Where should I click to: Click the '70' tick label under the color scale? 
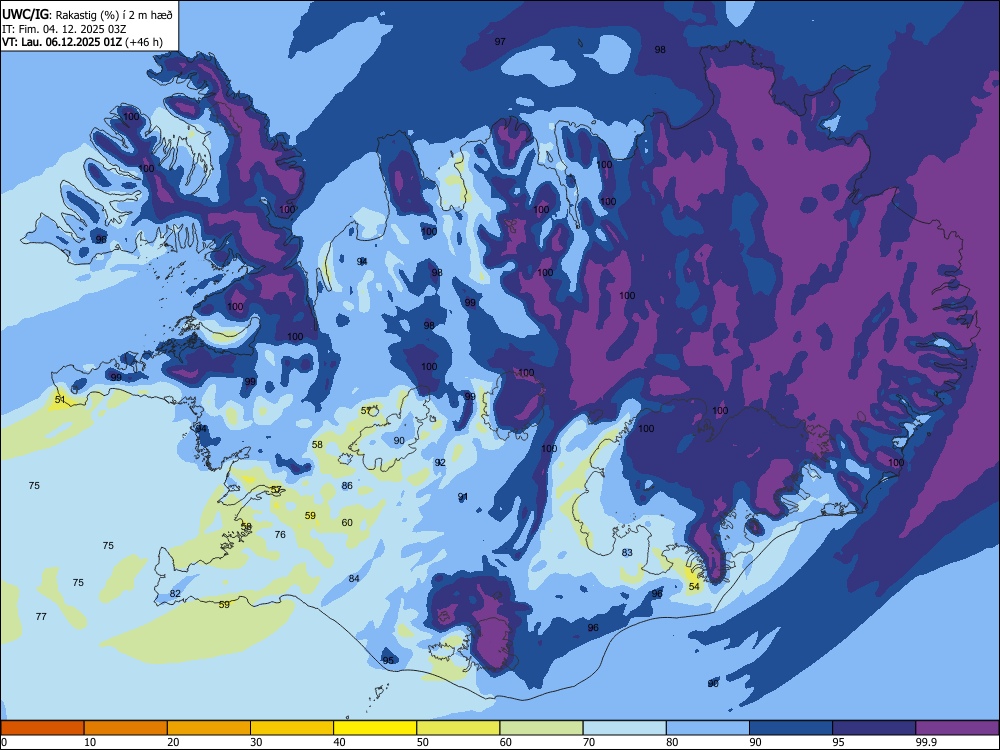coord(589,742)
